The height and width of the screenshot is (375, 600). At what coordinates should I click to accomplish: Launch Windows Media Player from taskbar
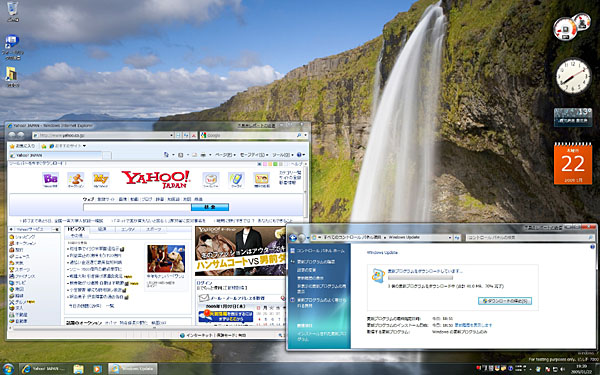tap(97, 369)
